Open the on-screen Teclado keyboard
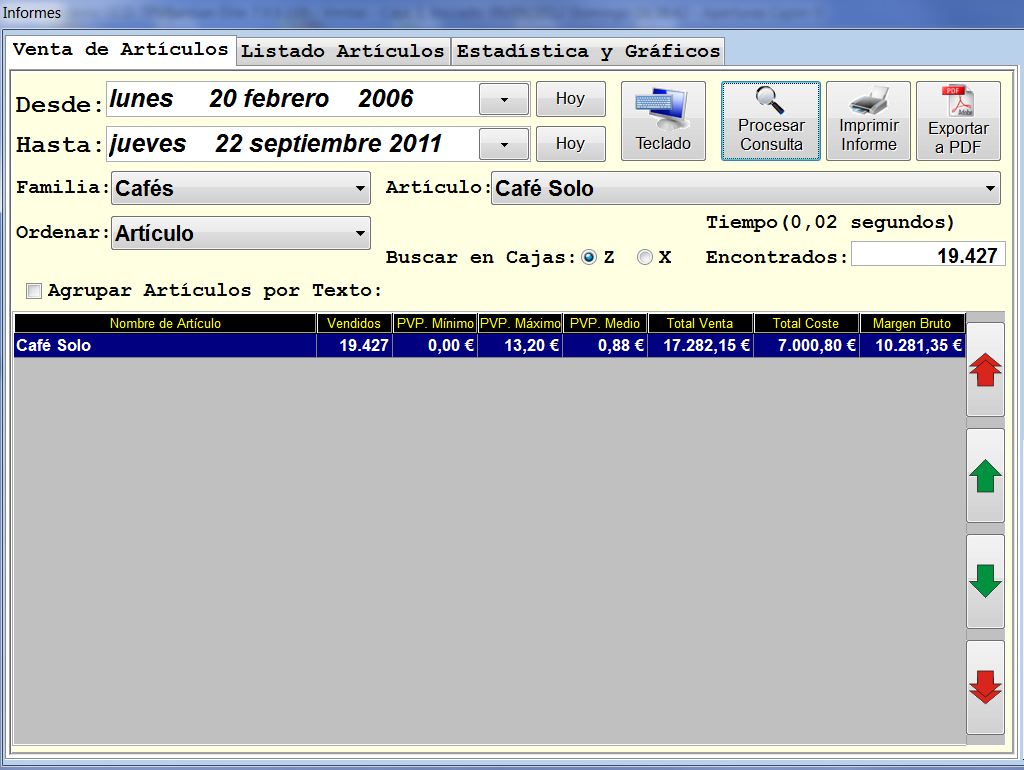 (663, 121)
